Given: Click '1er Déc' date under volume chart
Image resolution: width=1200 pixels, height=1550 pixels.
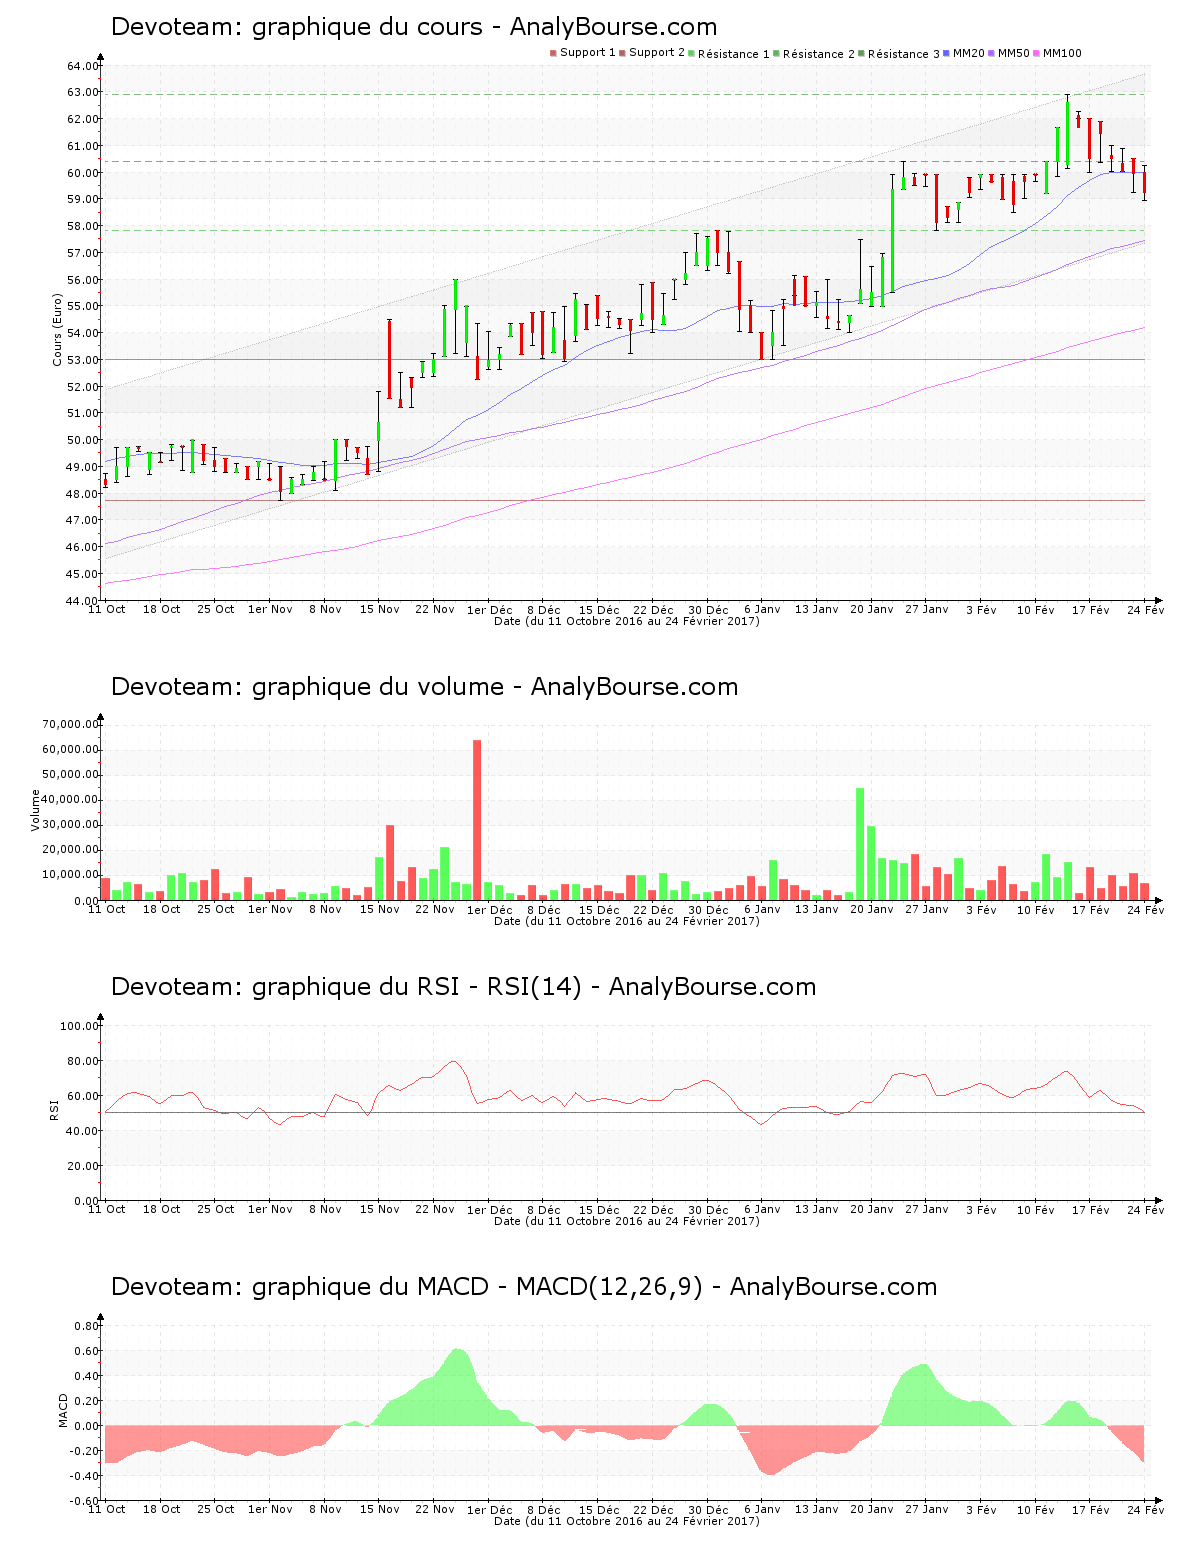Looking at the screenshot, I should pos(490,909).
